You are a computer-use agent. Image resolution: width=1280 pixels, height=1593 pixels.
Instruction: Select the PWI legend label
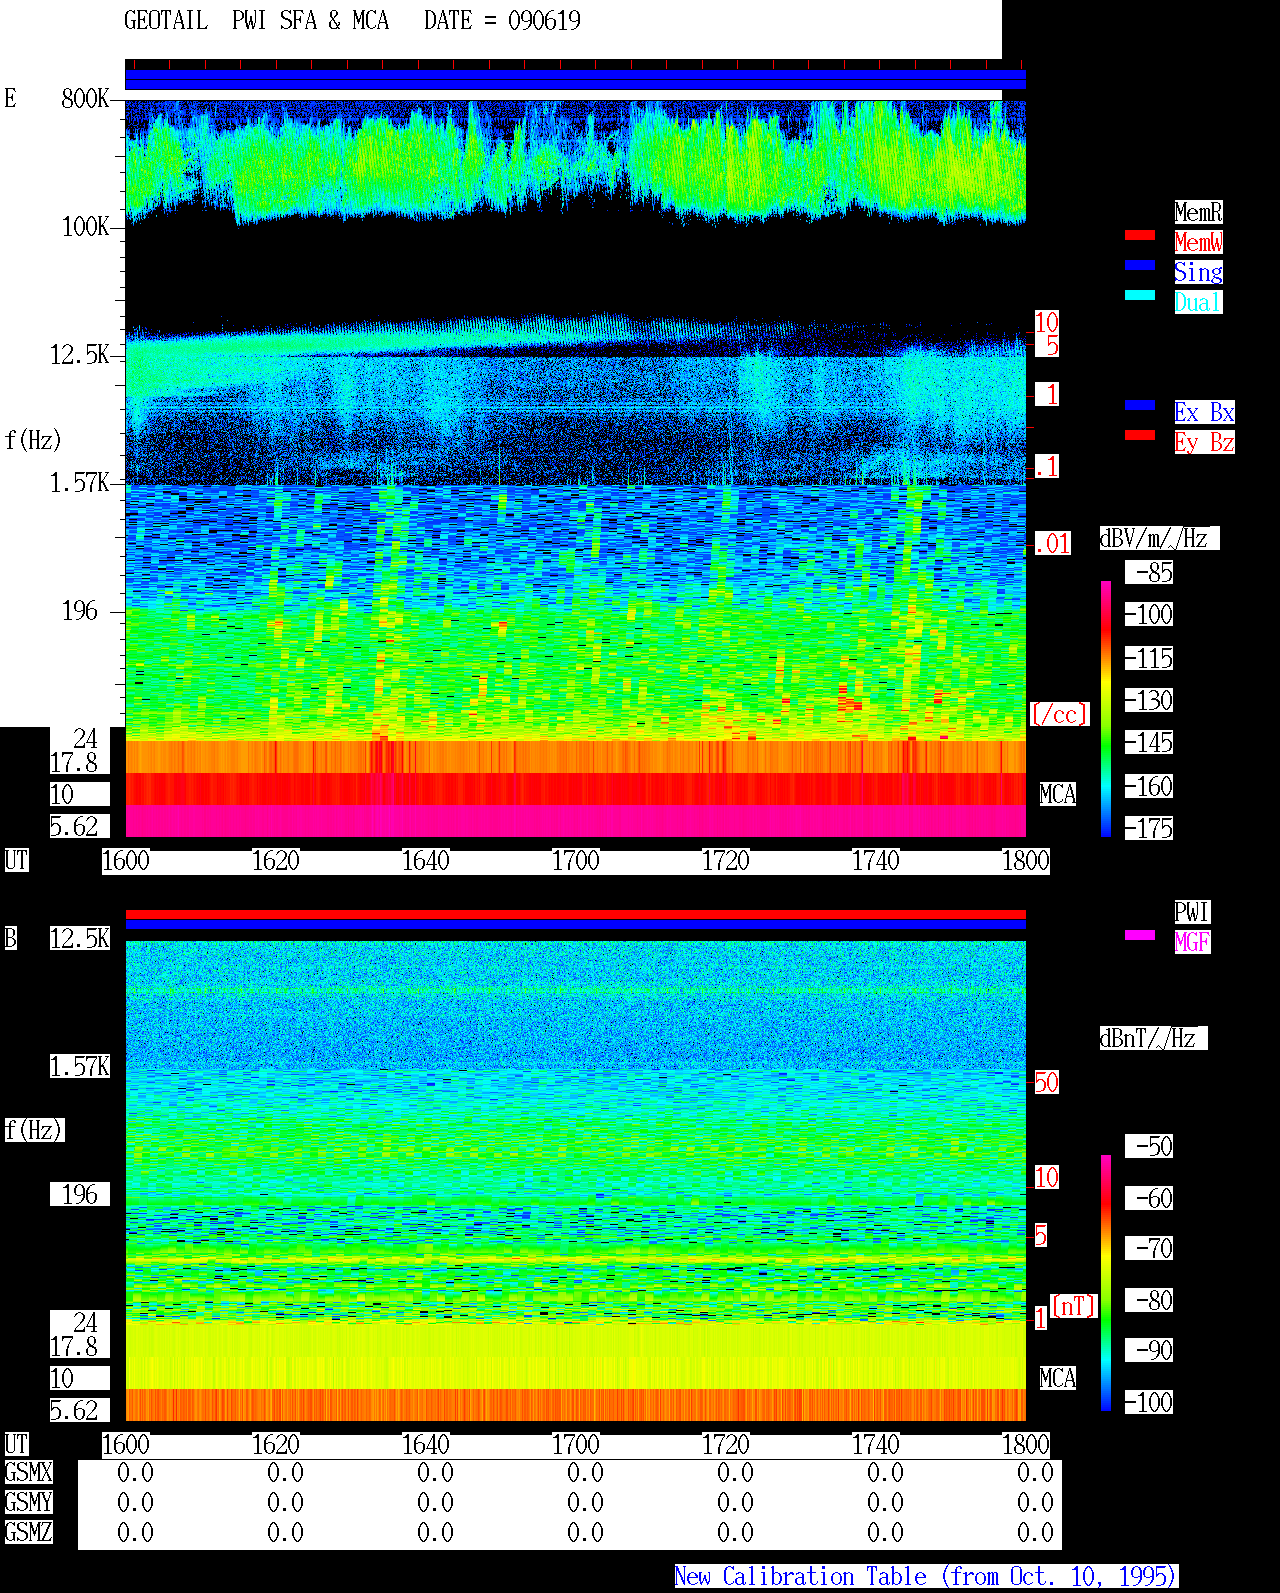(1192, 912)
